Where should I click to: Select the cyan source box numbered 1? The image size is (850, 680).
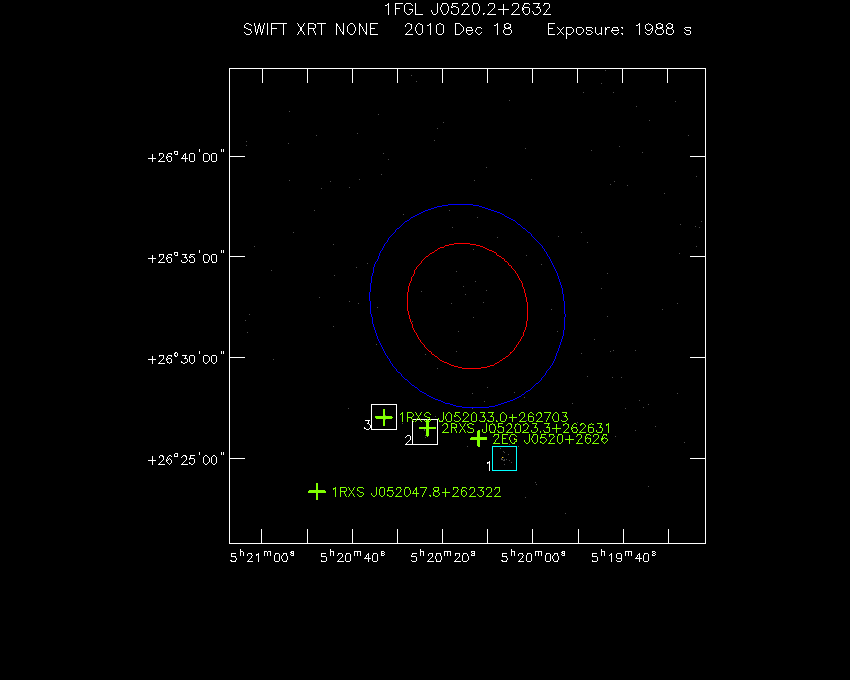tap(504, 459)
